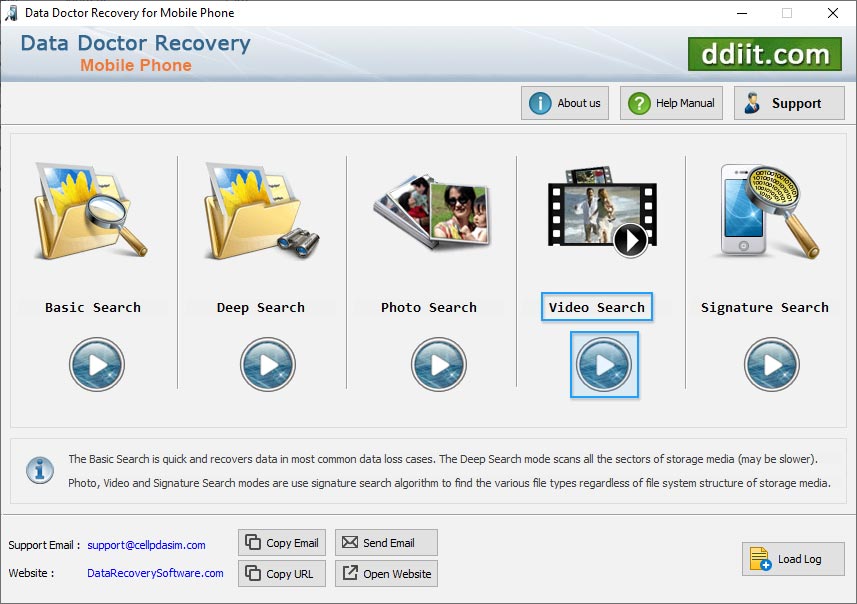Screen dimensions: 857x604
Task: Click the Send Email button
Action: click(x=386, y=541)
